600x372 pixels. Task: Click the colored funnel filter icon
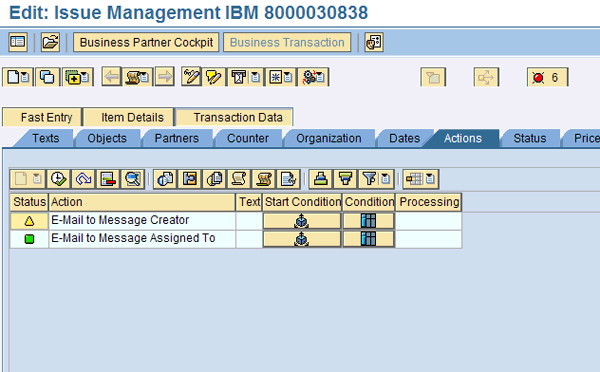pos(346,179)
